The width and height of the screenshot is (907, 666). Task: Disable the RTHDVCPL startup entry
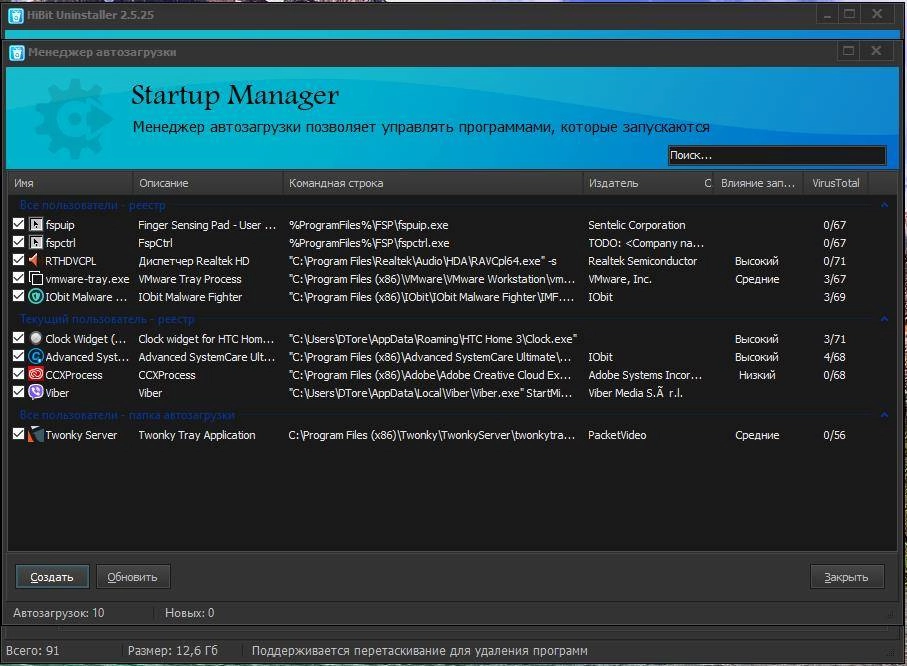coord(19,260)
